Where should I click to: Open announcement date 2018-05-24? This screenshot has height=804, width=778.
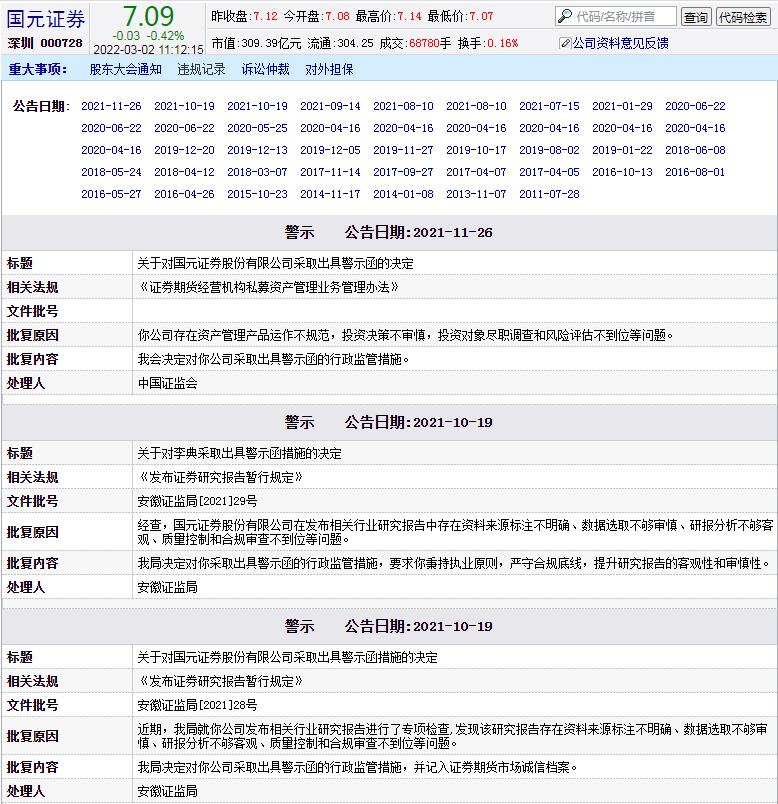[111, 172]
